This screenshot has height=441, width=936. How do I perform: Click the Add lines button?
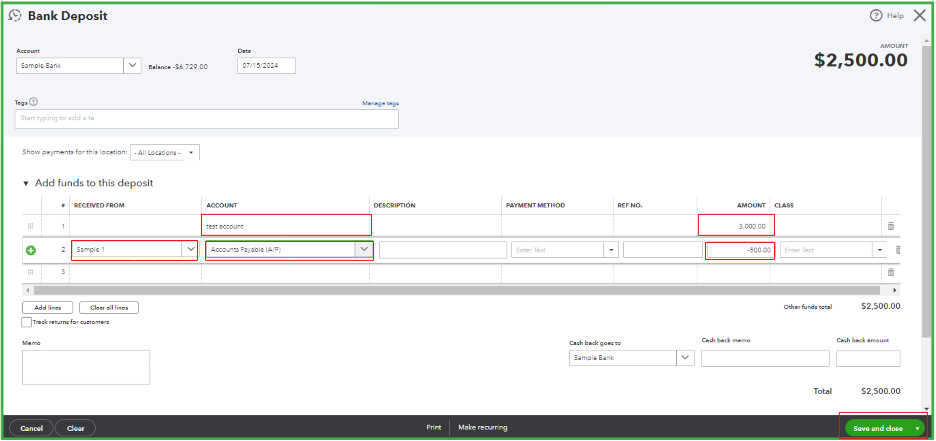coord(48,308)
